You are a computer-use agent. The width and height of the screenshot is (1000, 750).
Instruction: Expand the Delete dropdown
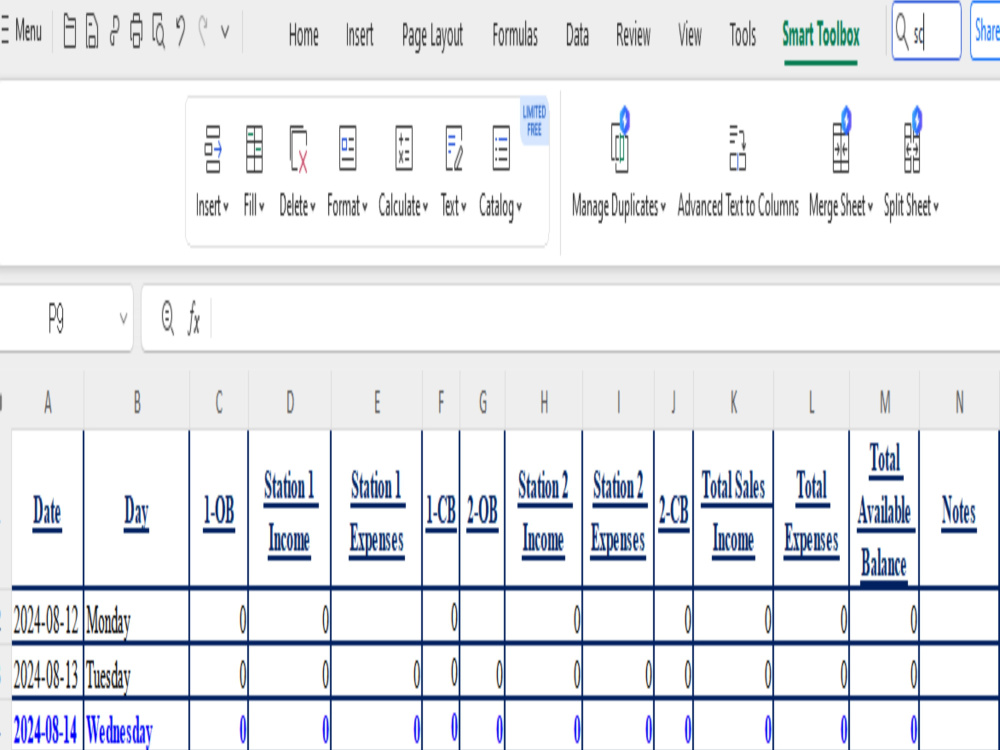tap(297, 206)
